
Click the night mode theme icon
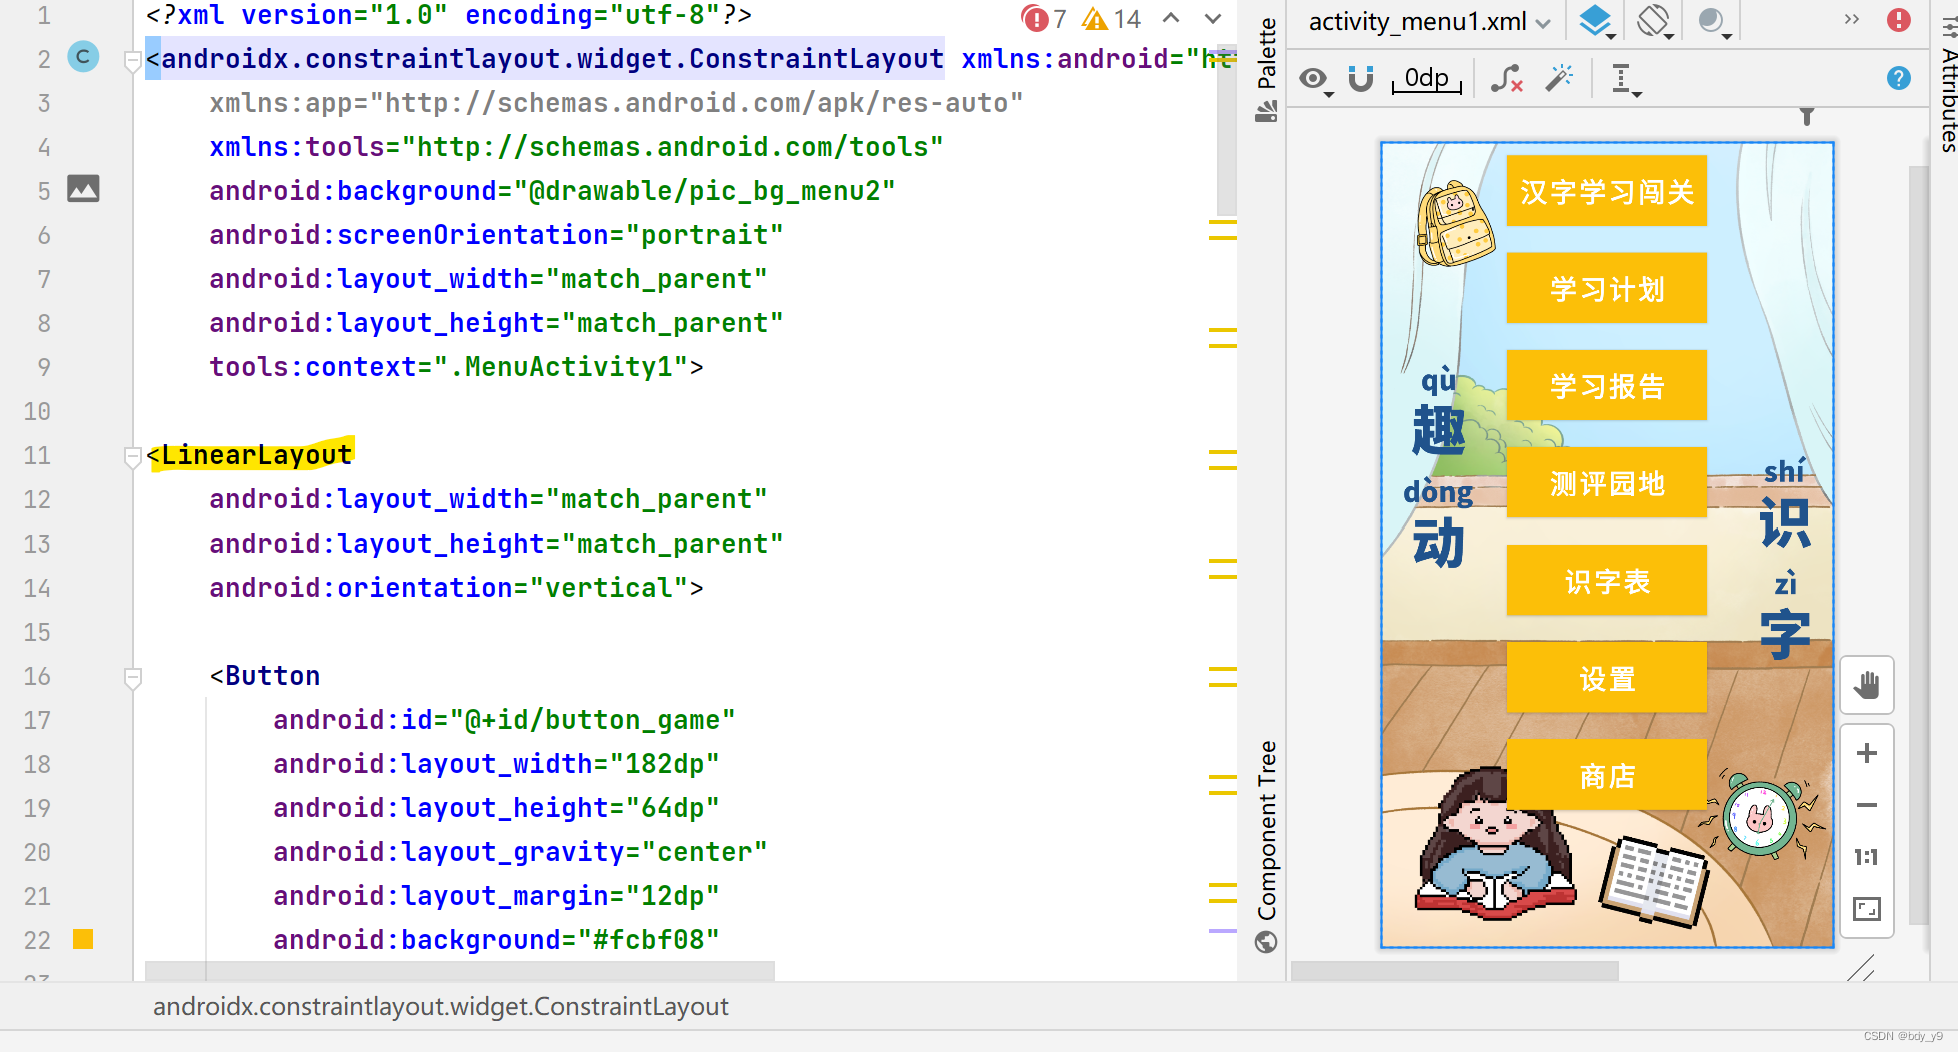pos(1712,20)
